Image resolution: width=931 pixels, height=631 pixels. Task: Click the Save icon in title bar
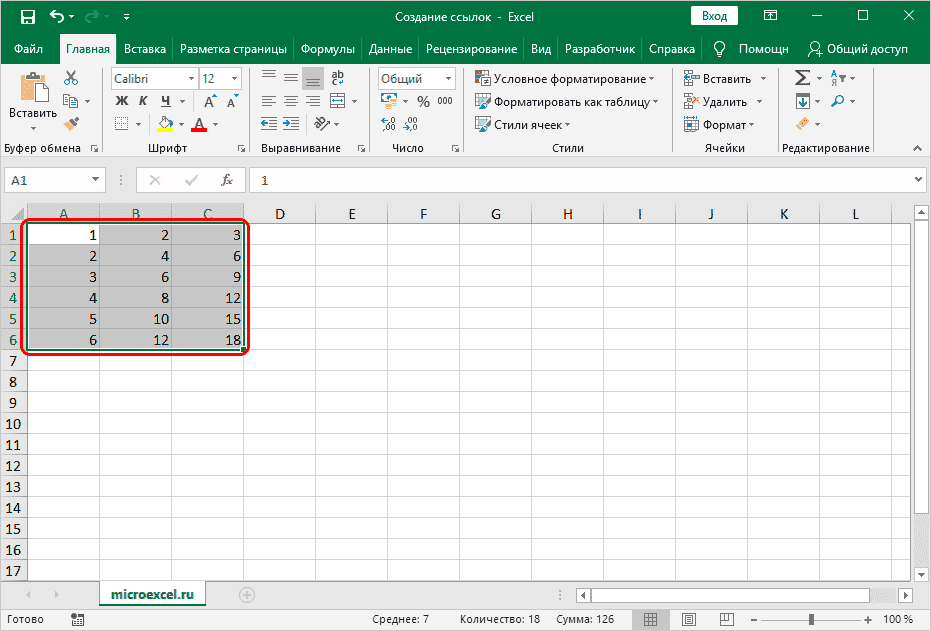click(x=28, y=17)
